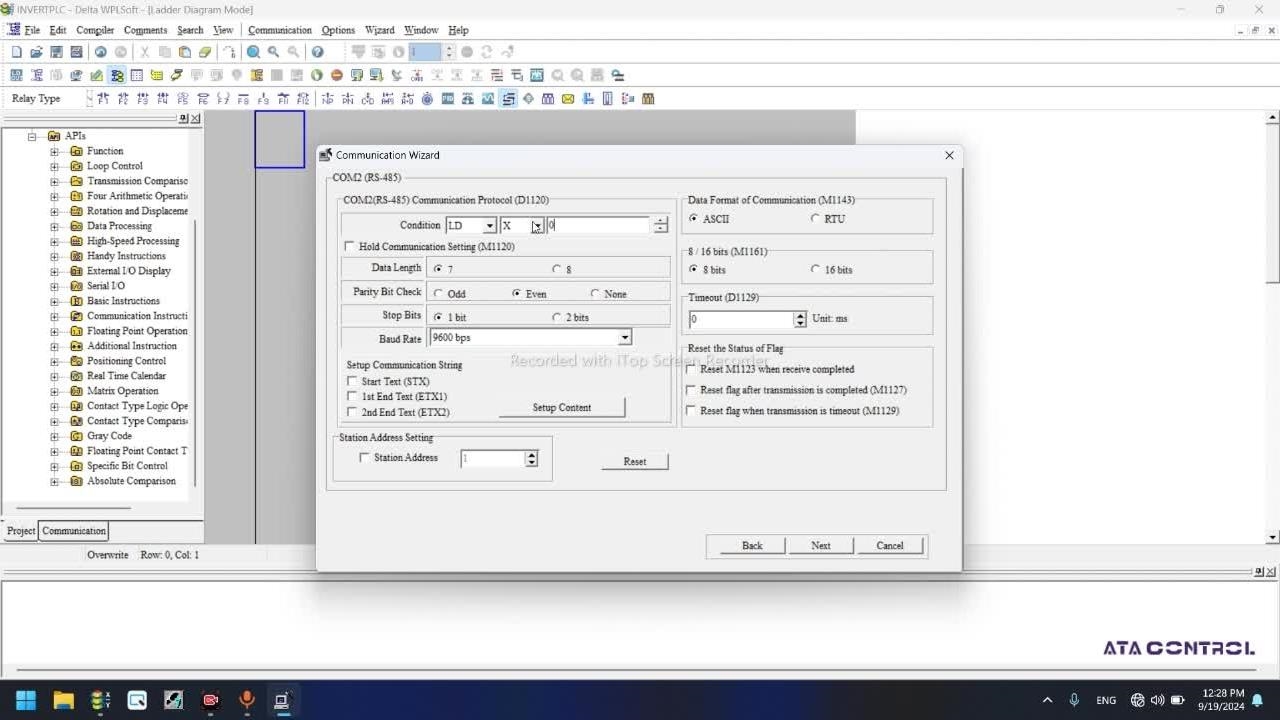Click the Setup Content button
The image size is (1280, 720).
coord(561,408)
